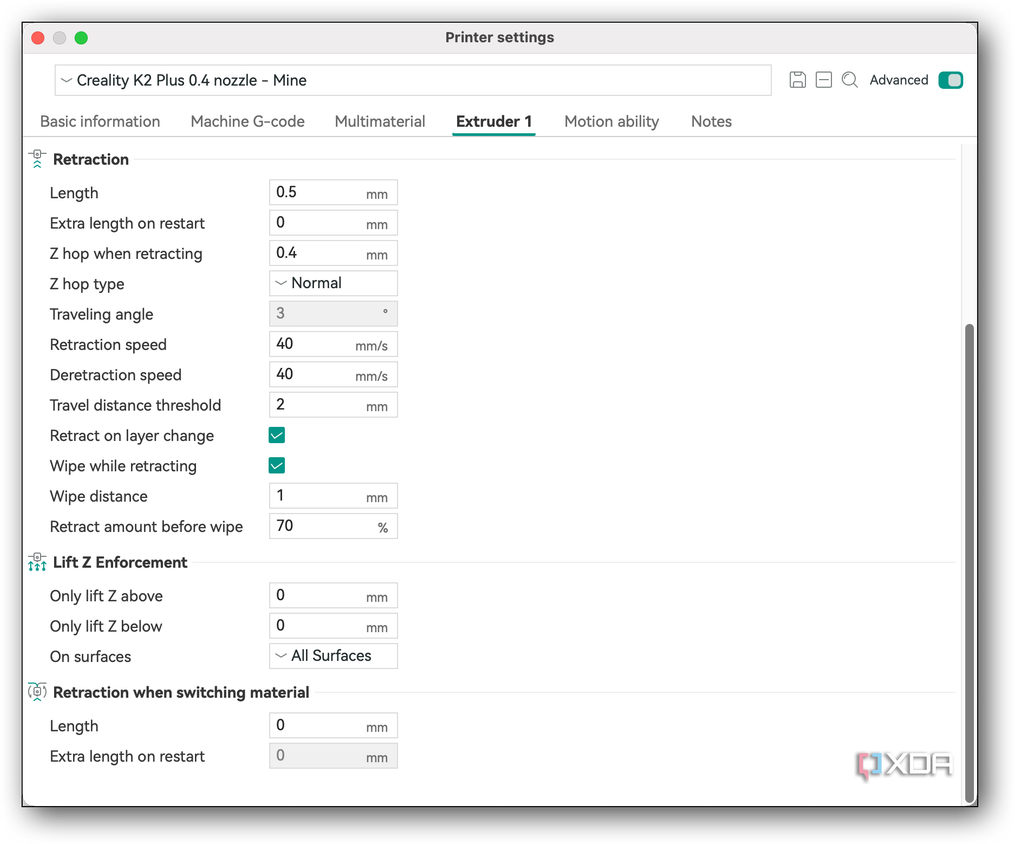Screen dimensions: 1015x844
Task: Uncheck Wipe while retracting
Action: (276, 465)
